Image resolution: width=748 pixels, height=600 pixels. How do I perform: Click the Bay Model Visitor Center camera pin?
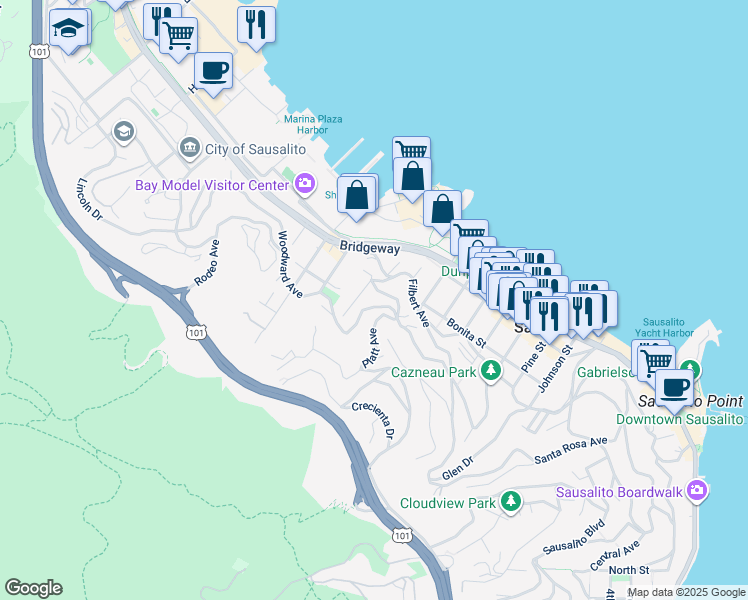[x=305, y=184]
